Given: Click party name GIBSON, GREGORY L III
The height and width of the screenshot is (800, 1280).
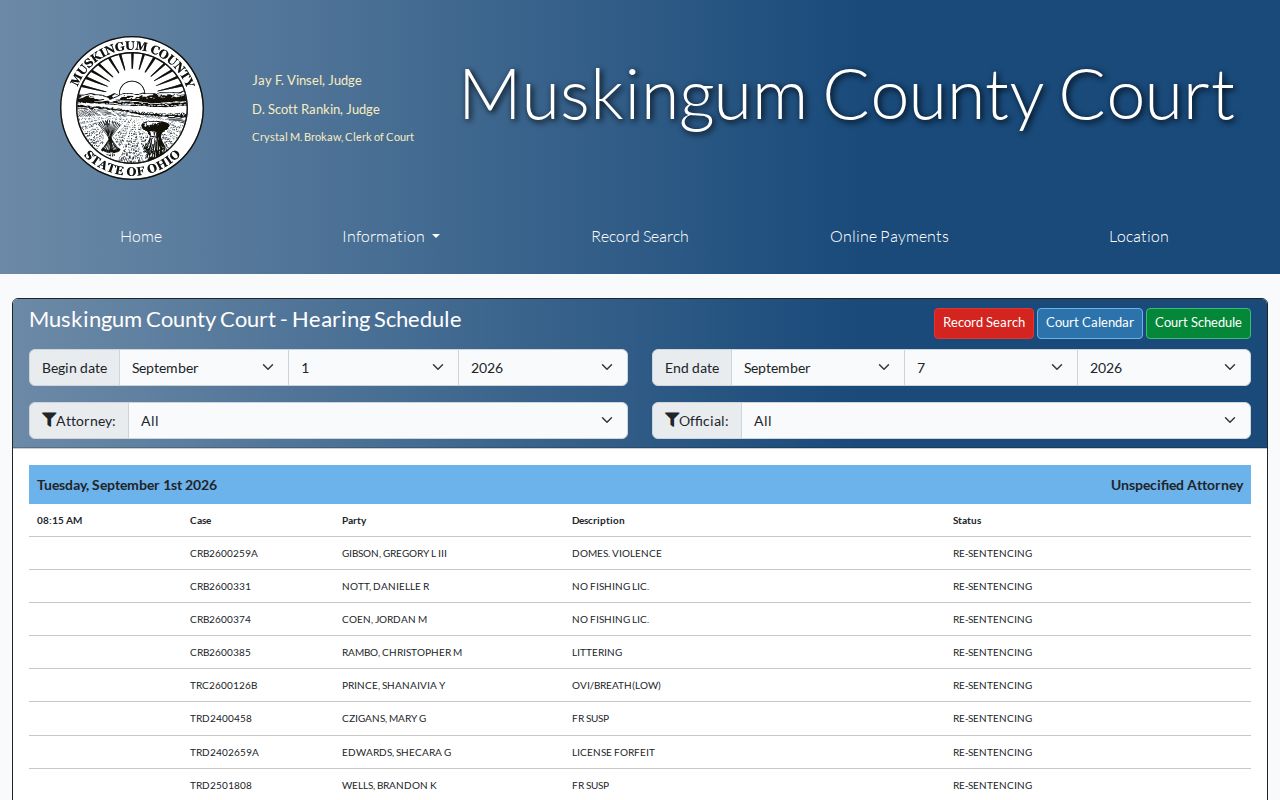Looking at the screenshot, I should [394, 553].
